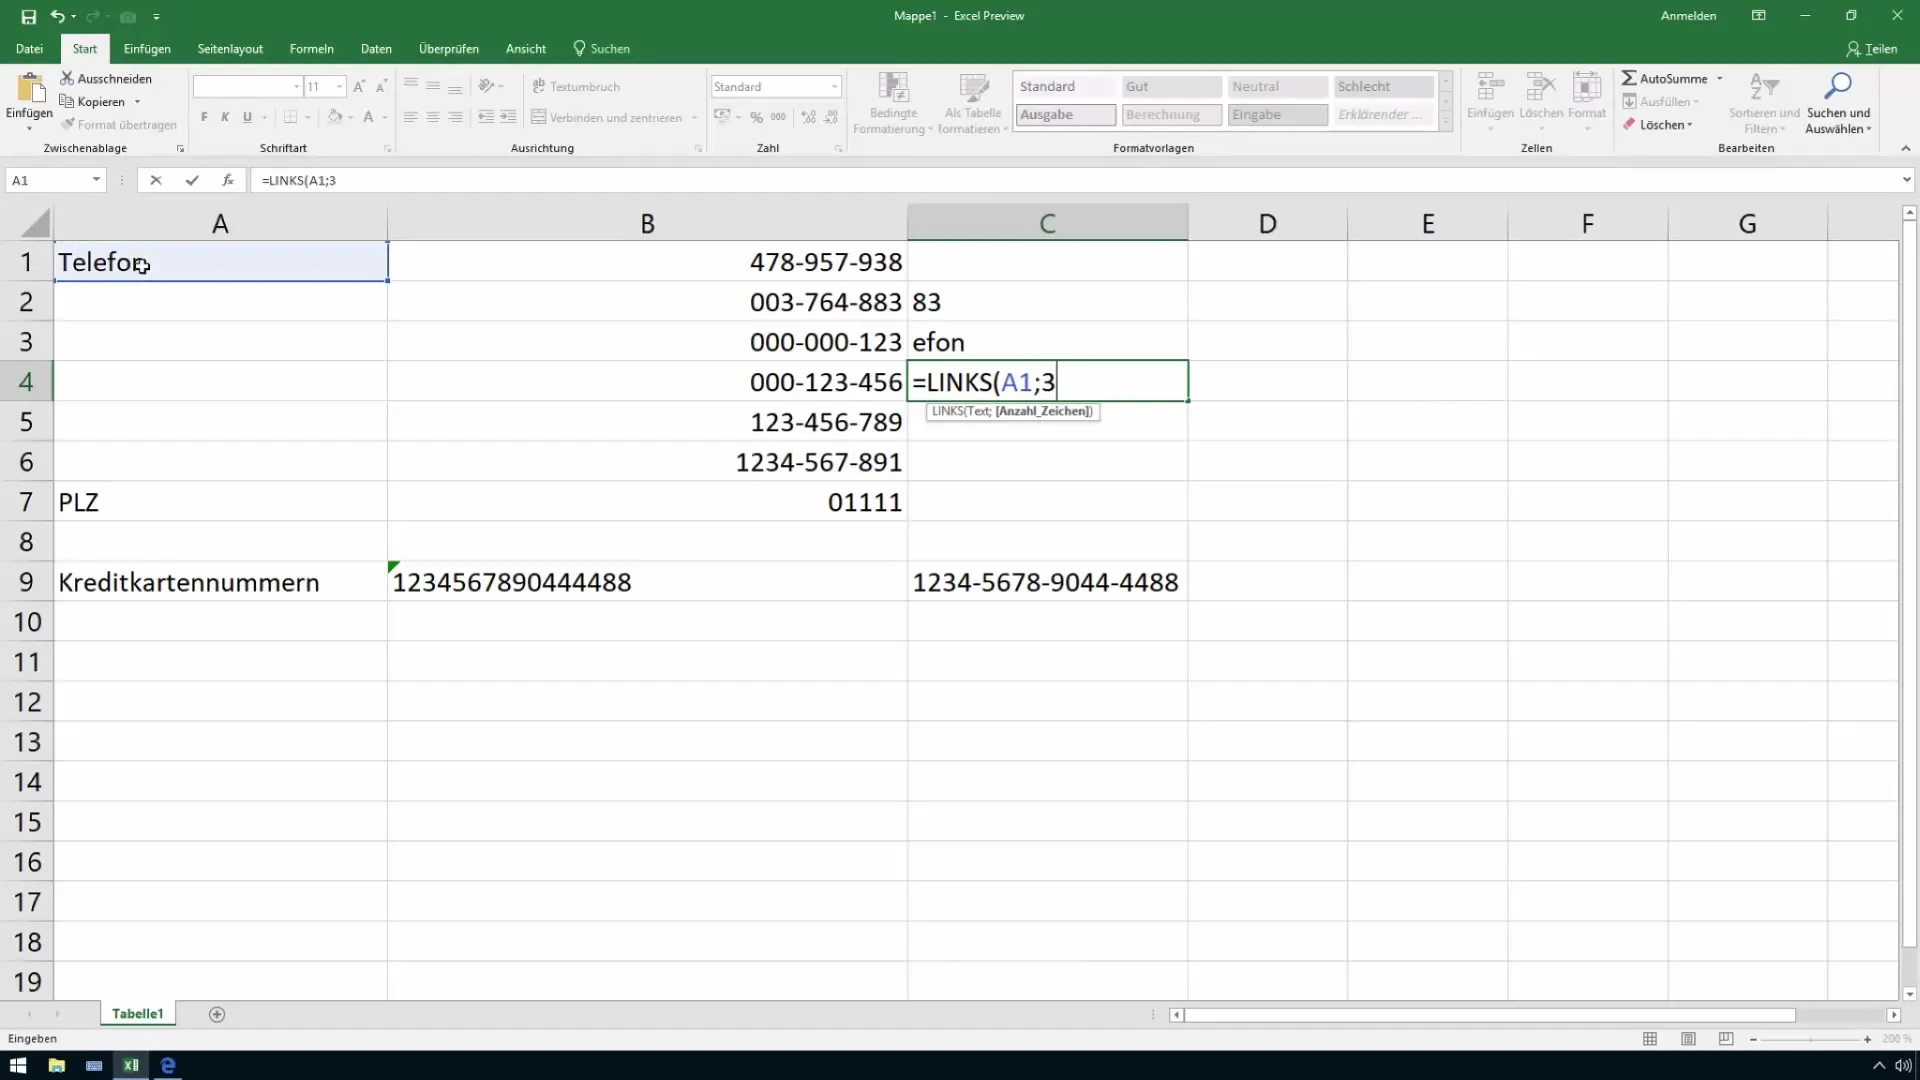Click AutoSumme sigma button
Image resolution: width=1920 pixels, height=1080 pixels.
pyautogui.click(x=1664, y=78)
